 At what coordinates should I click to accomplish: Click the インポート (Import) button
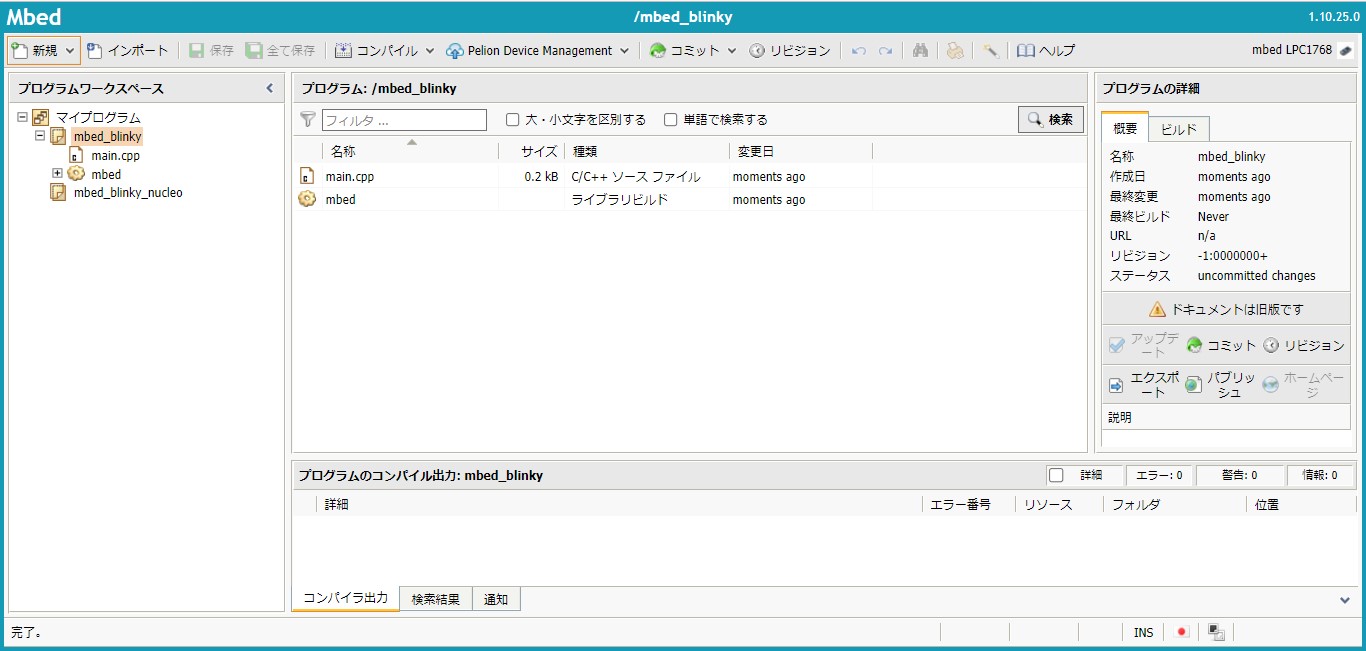point(127,50)
